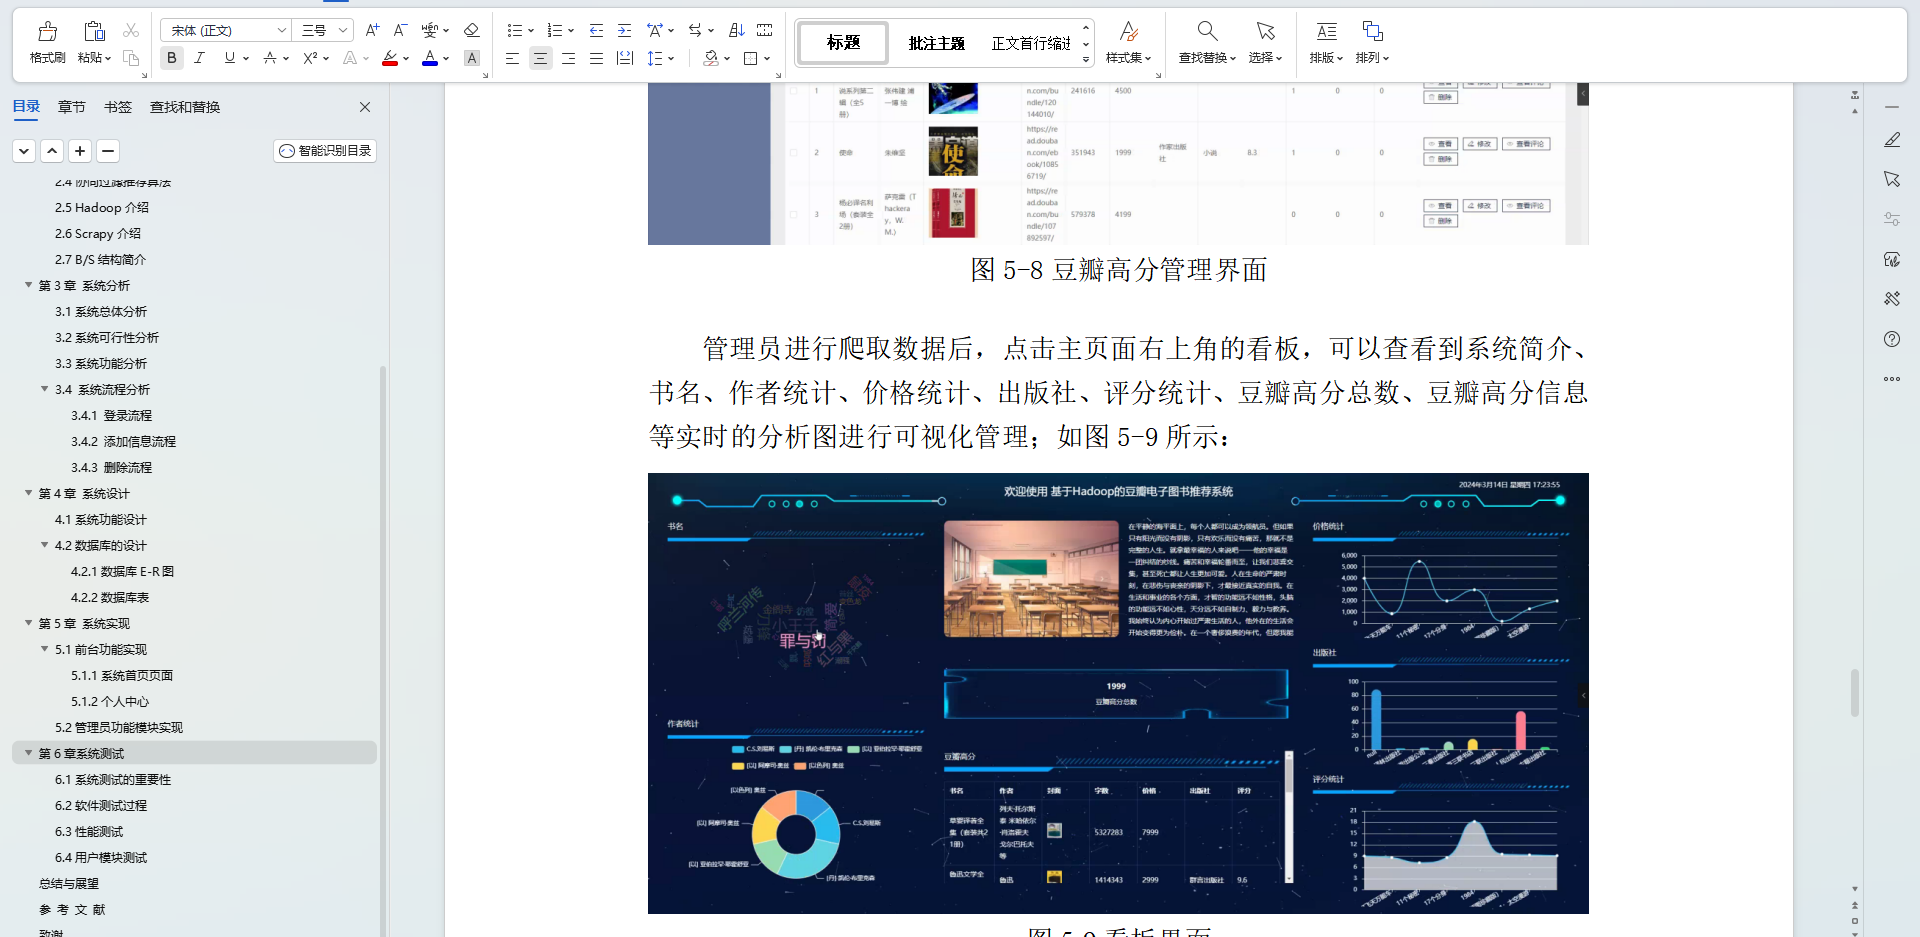The width and height of the screenshot is (1920, 937).
Task: Click the 智能识别目录 button
Action: point(325,151)
